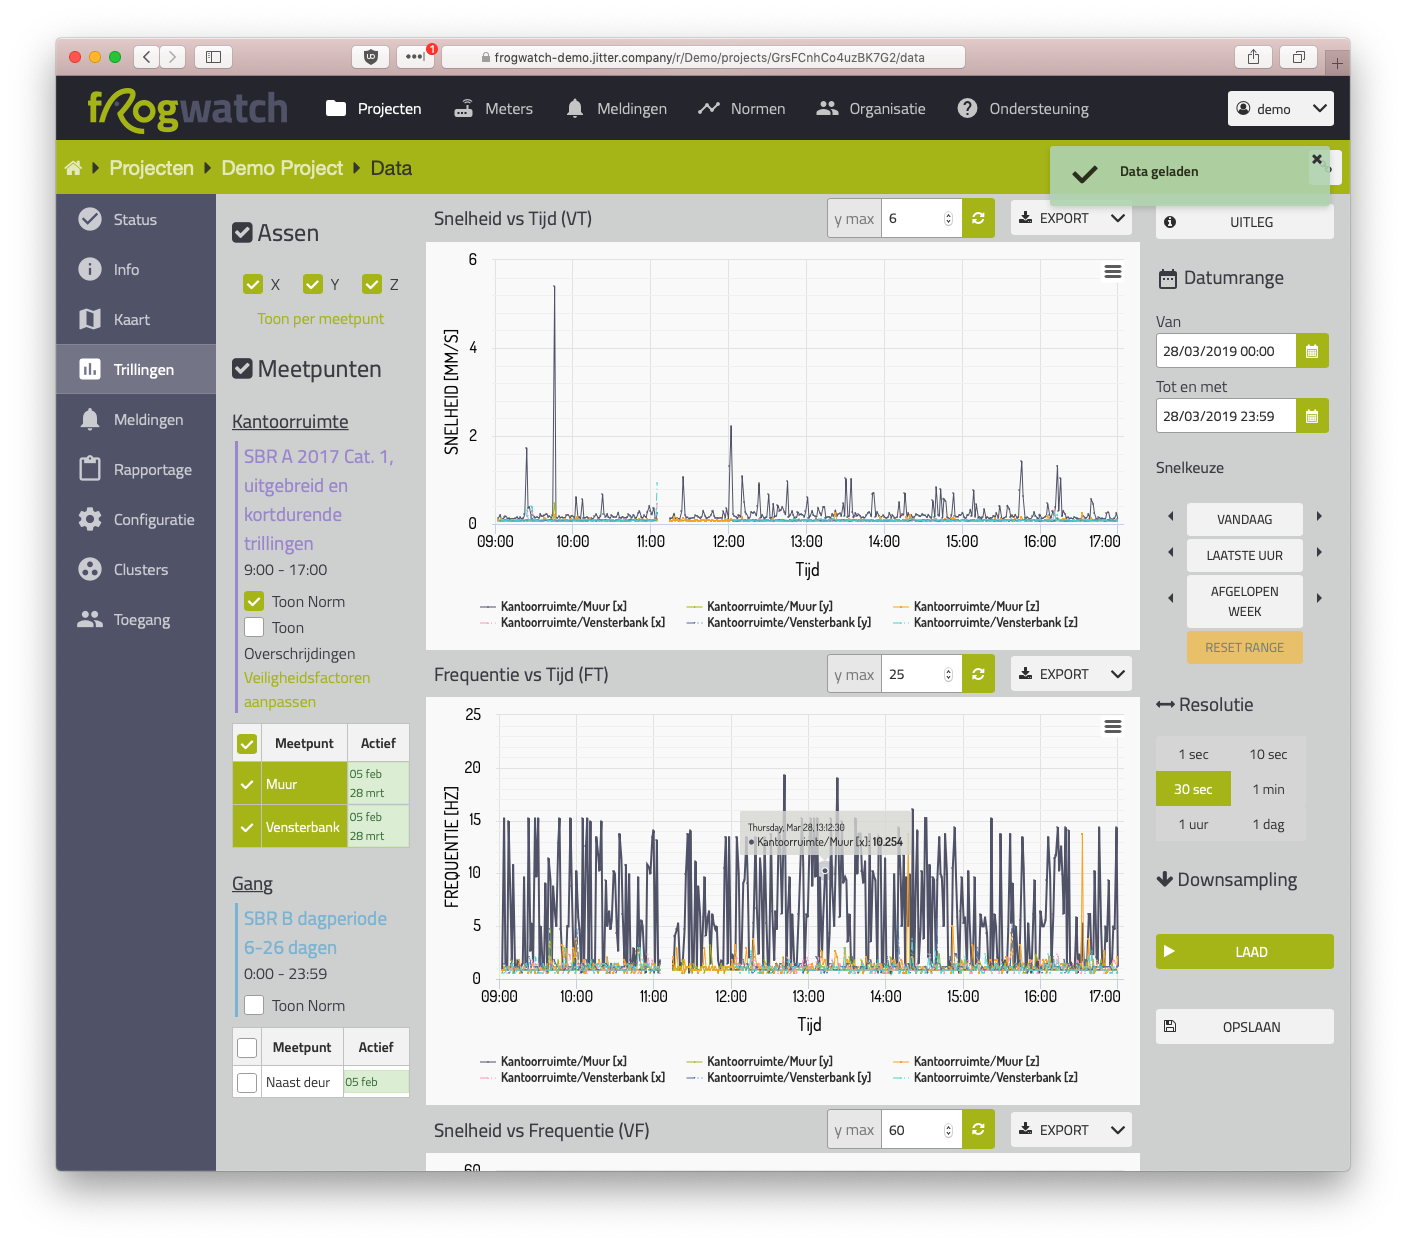Click the Toon per meetpunt link
This screenshot has height=1245, width=1406.
tap(321, 319)
